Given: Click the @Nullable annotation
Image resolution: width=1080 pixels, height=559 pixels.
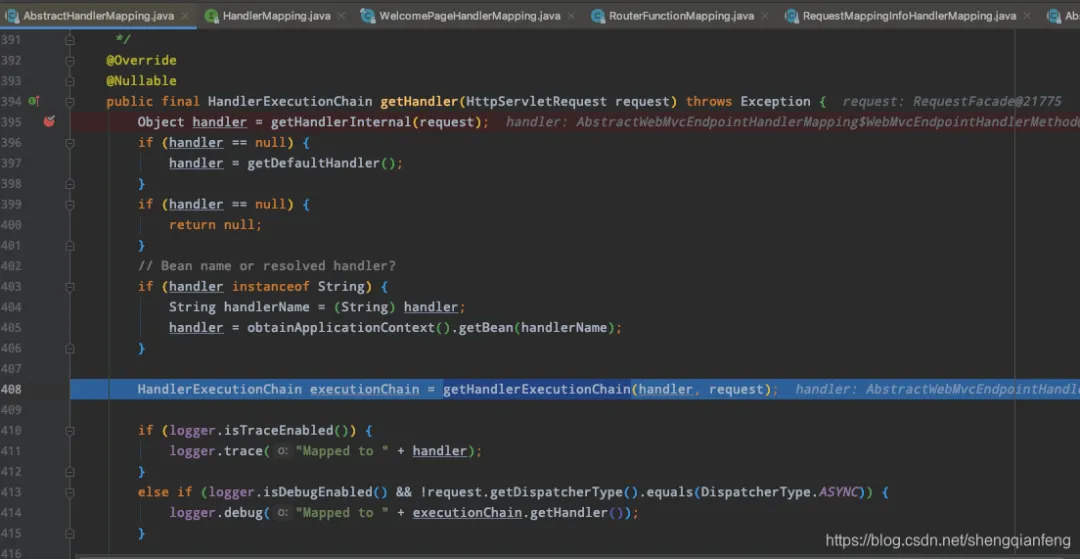Looking at the screenshot, I should [x=141, y=81].
